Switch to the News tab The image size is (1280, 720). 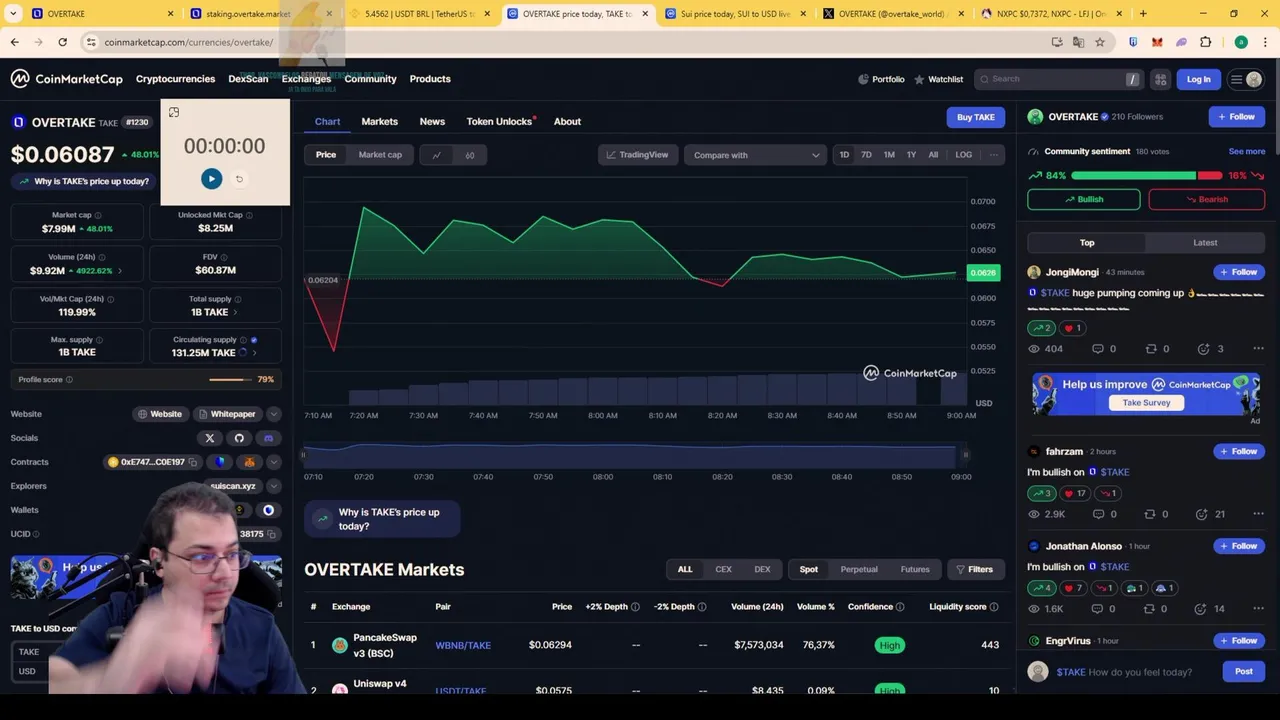[x=432, y=121]
